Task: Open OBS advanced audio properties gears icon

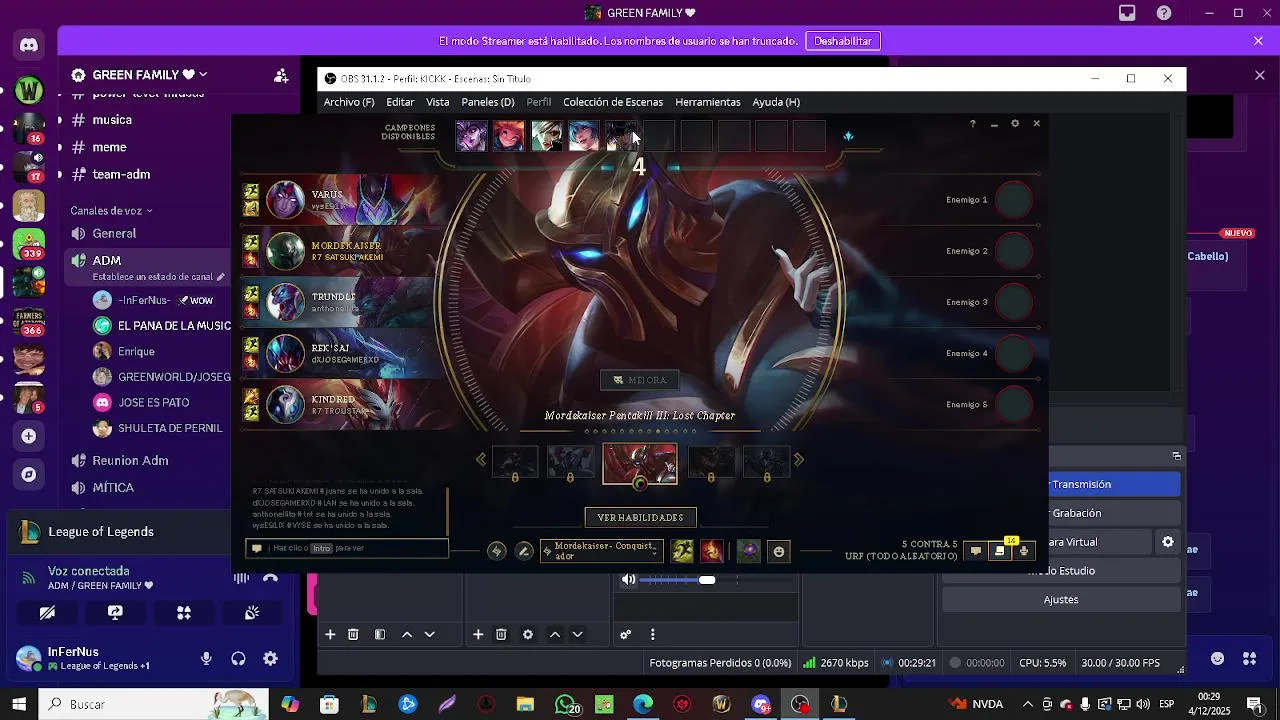Action: tap(625, 635)
